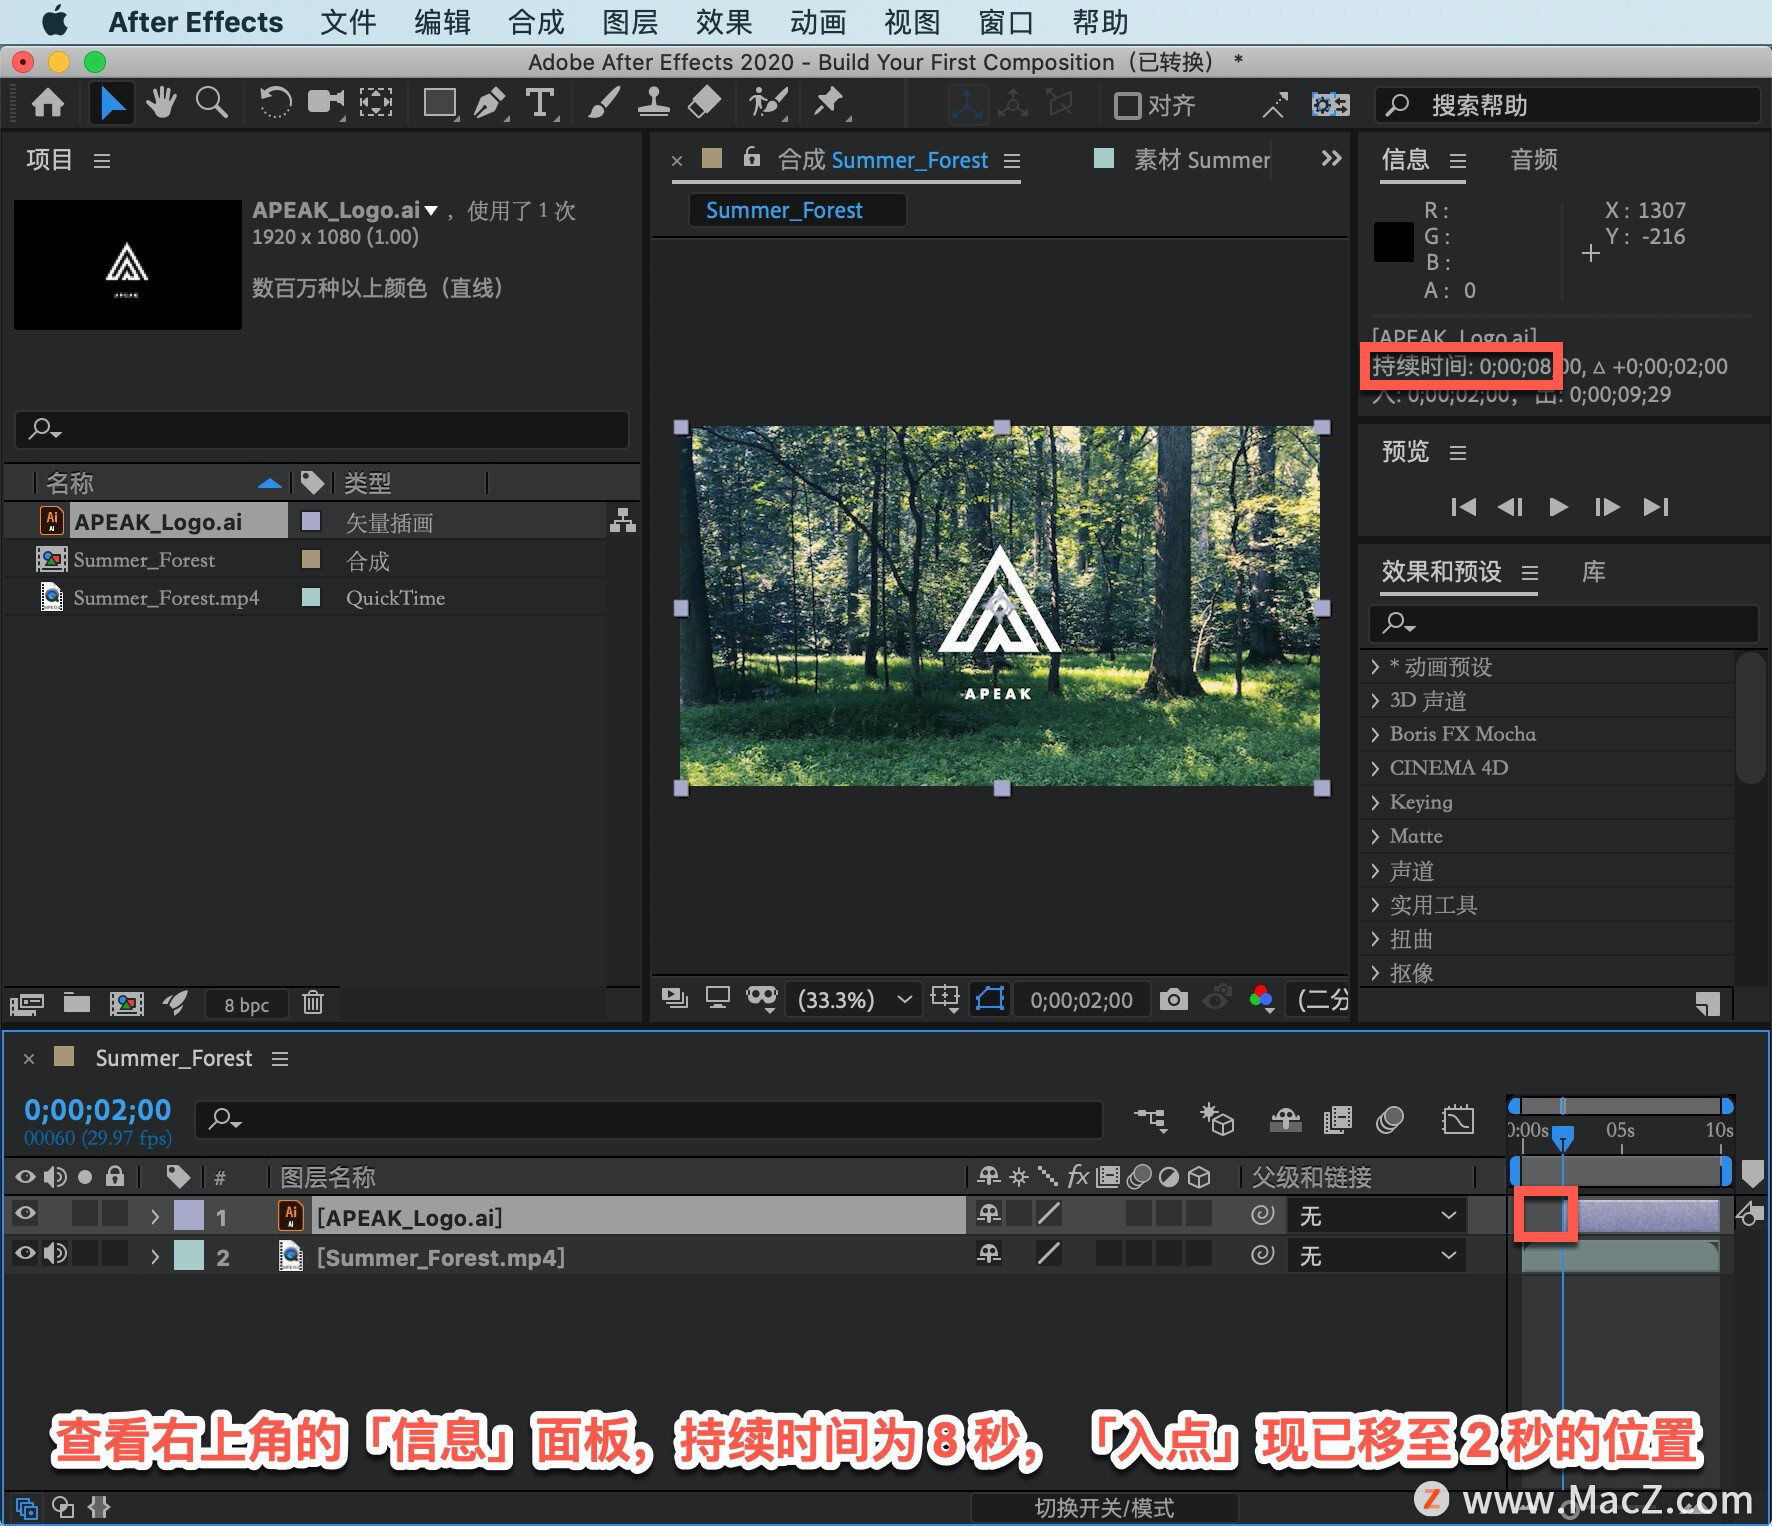Toggle the composition viewer lock icon

[x=752, y=157]
